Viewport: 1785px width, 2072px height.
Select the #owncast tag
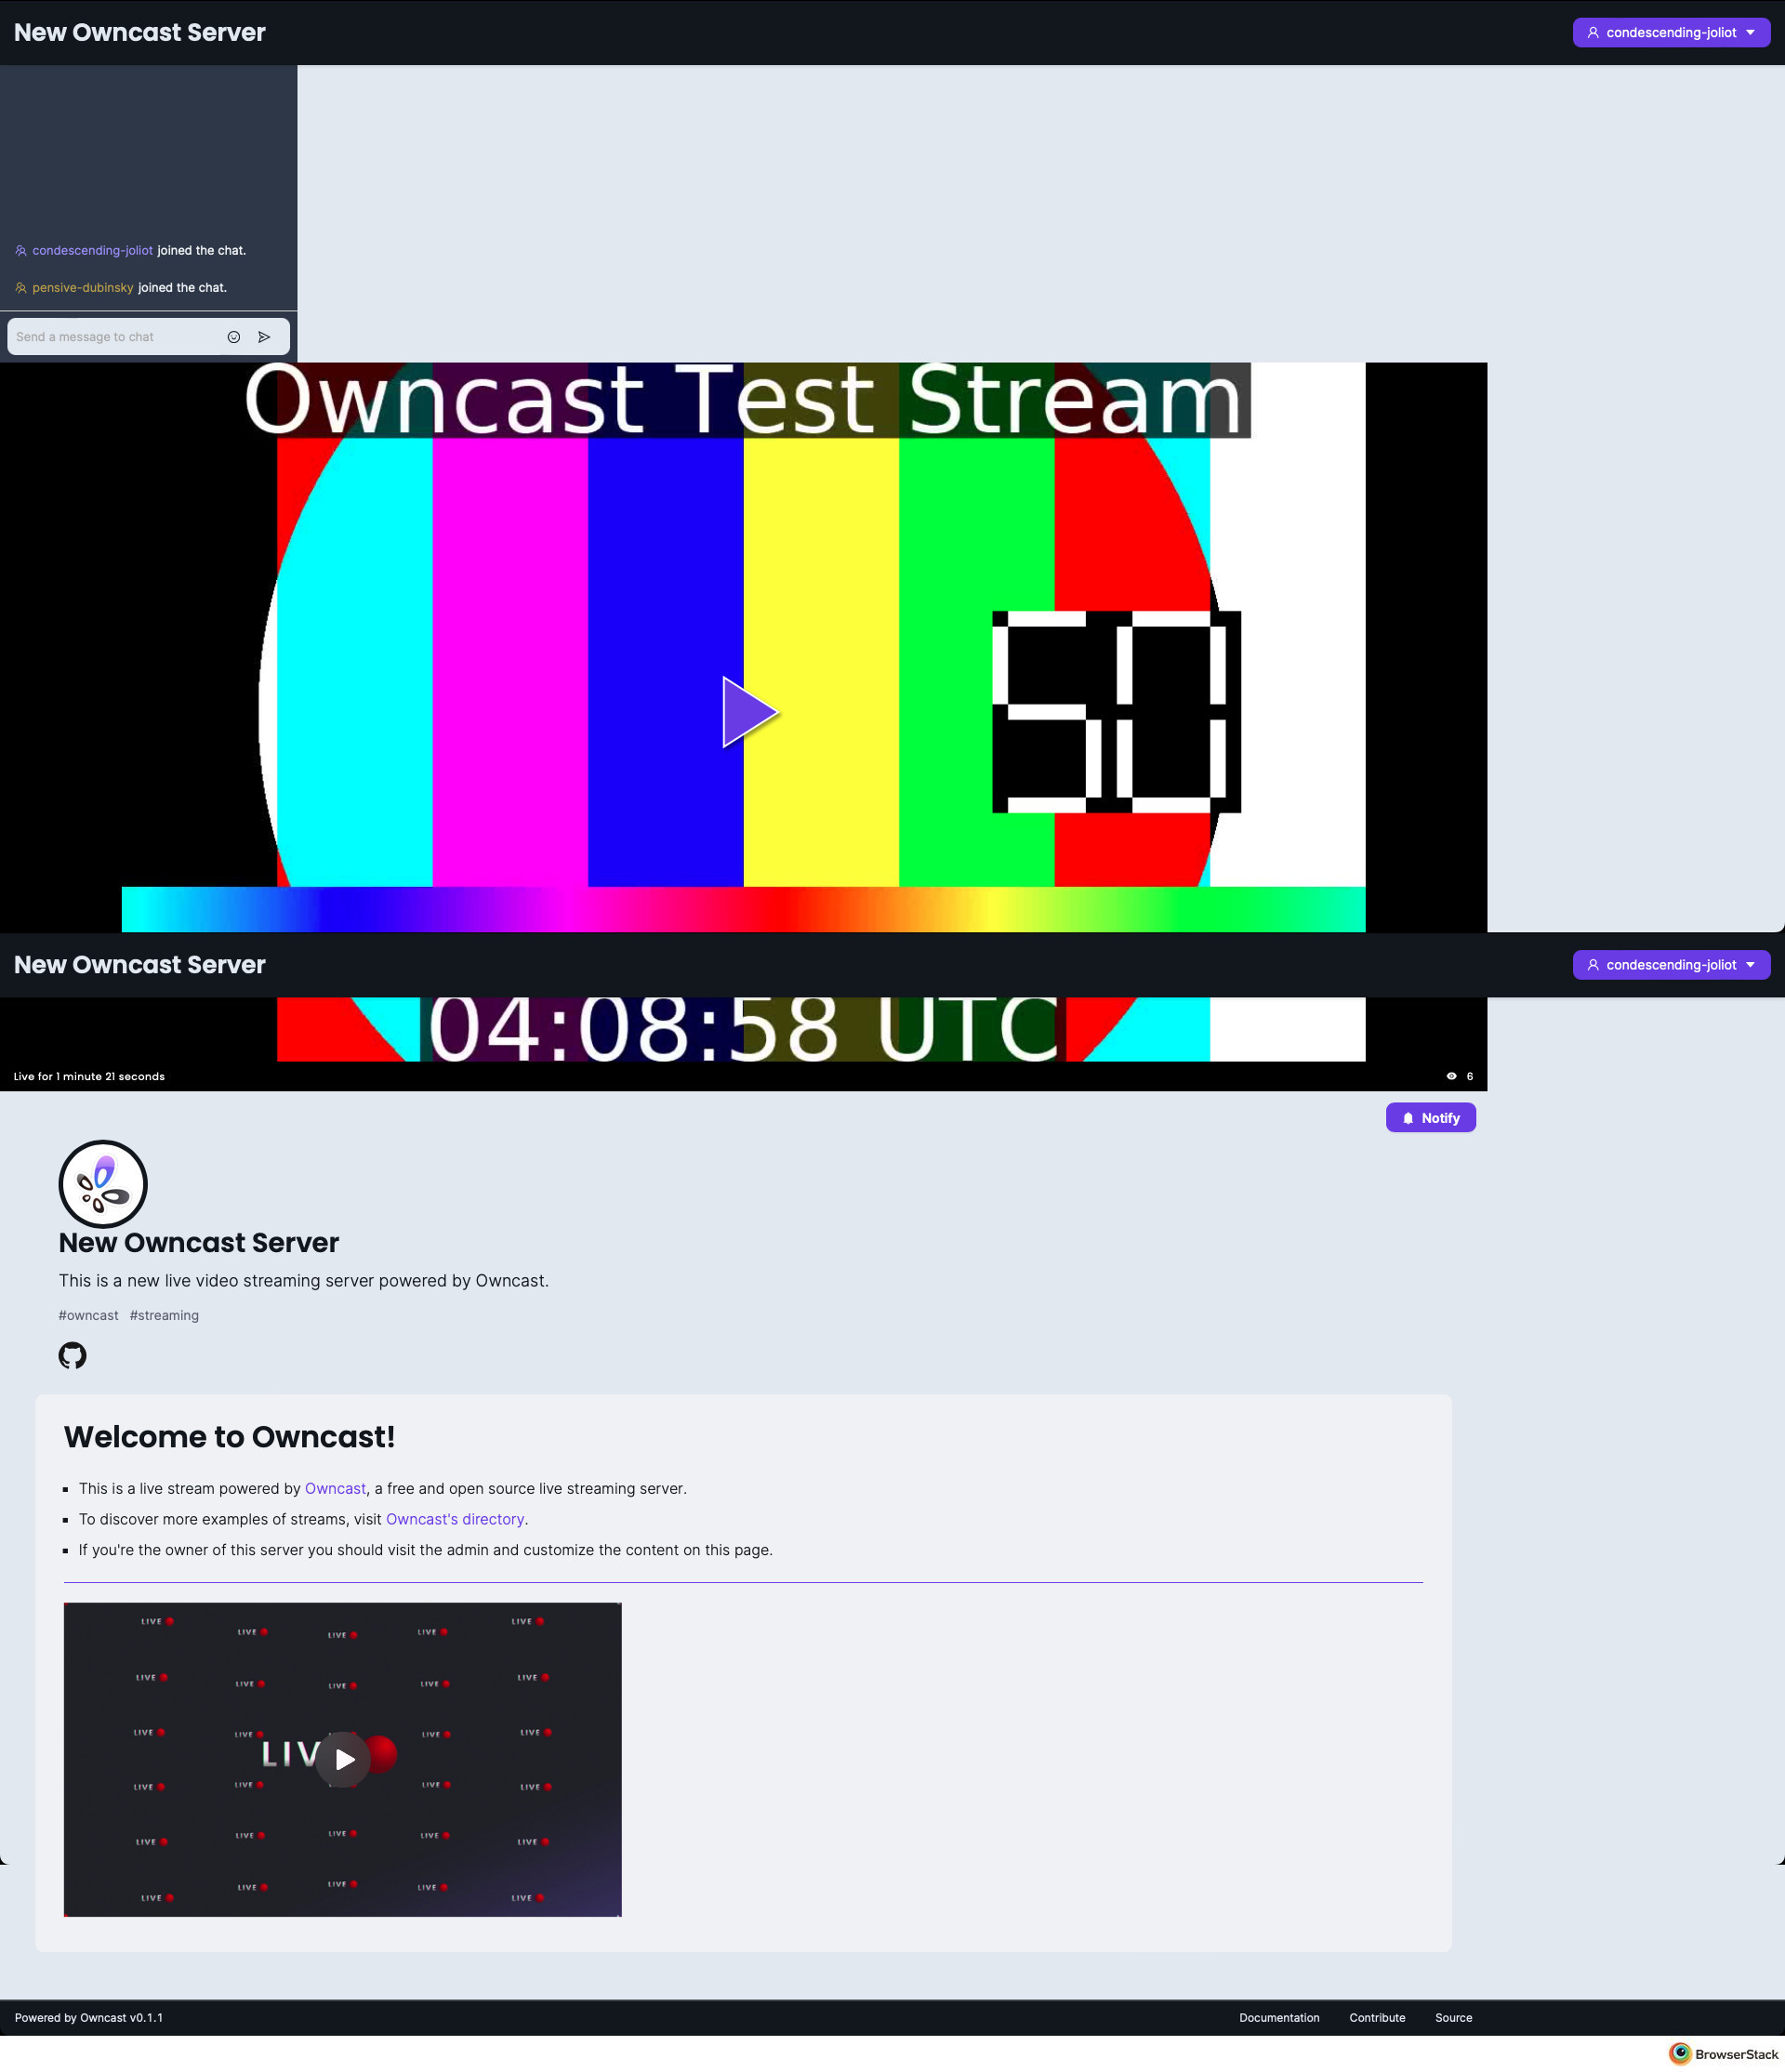(88, 1315)
